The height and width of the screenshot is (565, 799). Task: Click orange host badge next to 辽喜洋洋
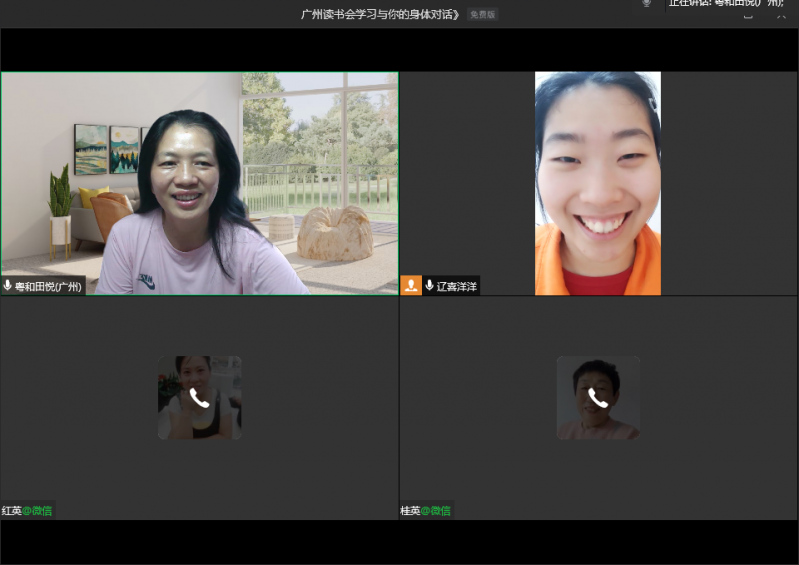click(x=411, y=286)
